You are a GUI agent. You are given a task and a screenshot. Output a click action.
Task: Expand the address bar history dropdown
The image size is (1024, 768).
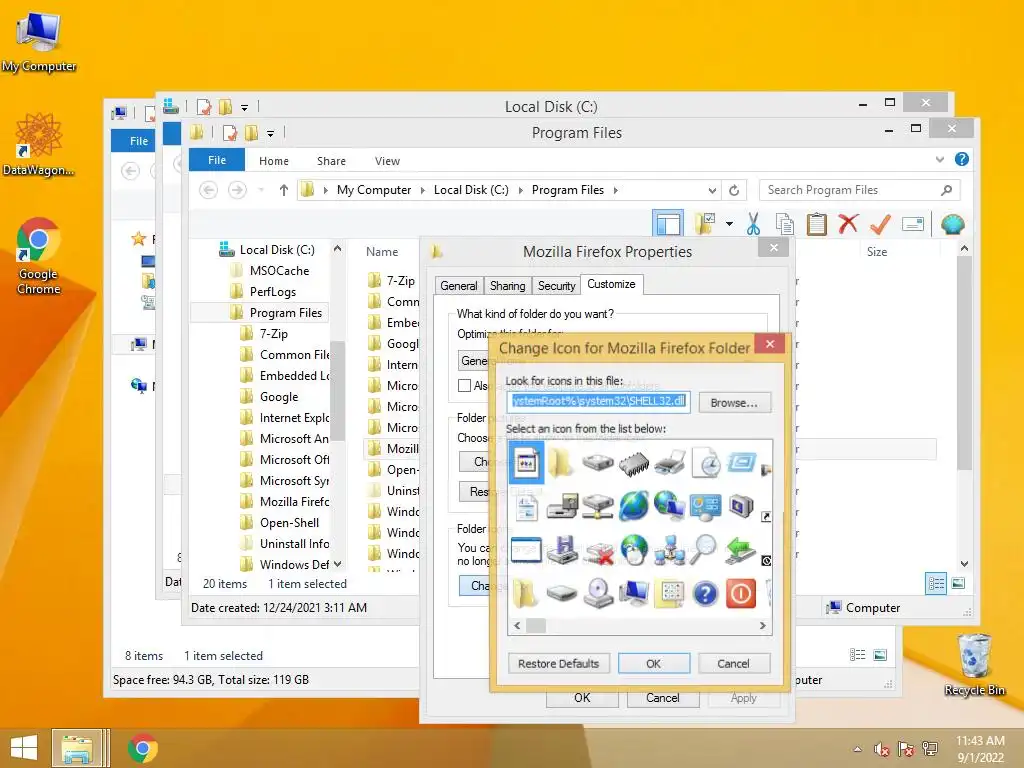[712, 190]
